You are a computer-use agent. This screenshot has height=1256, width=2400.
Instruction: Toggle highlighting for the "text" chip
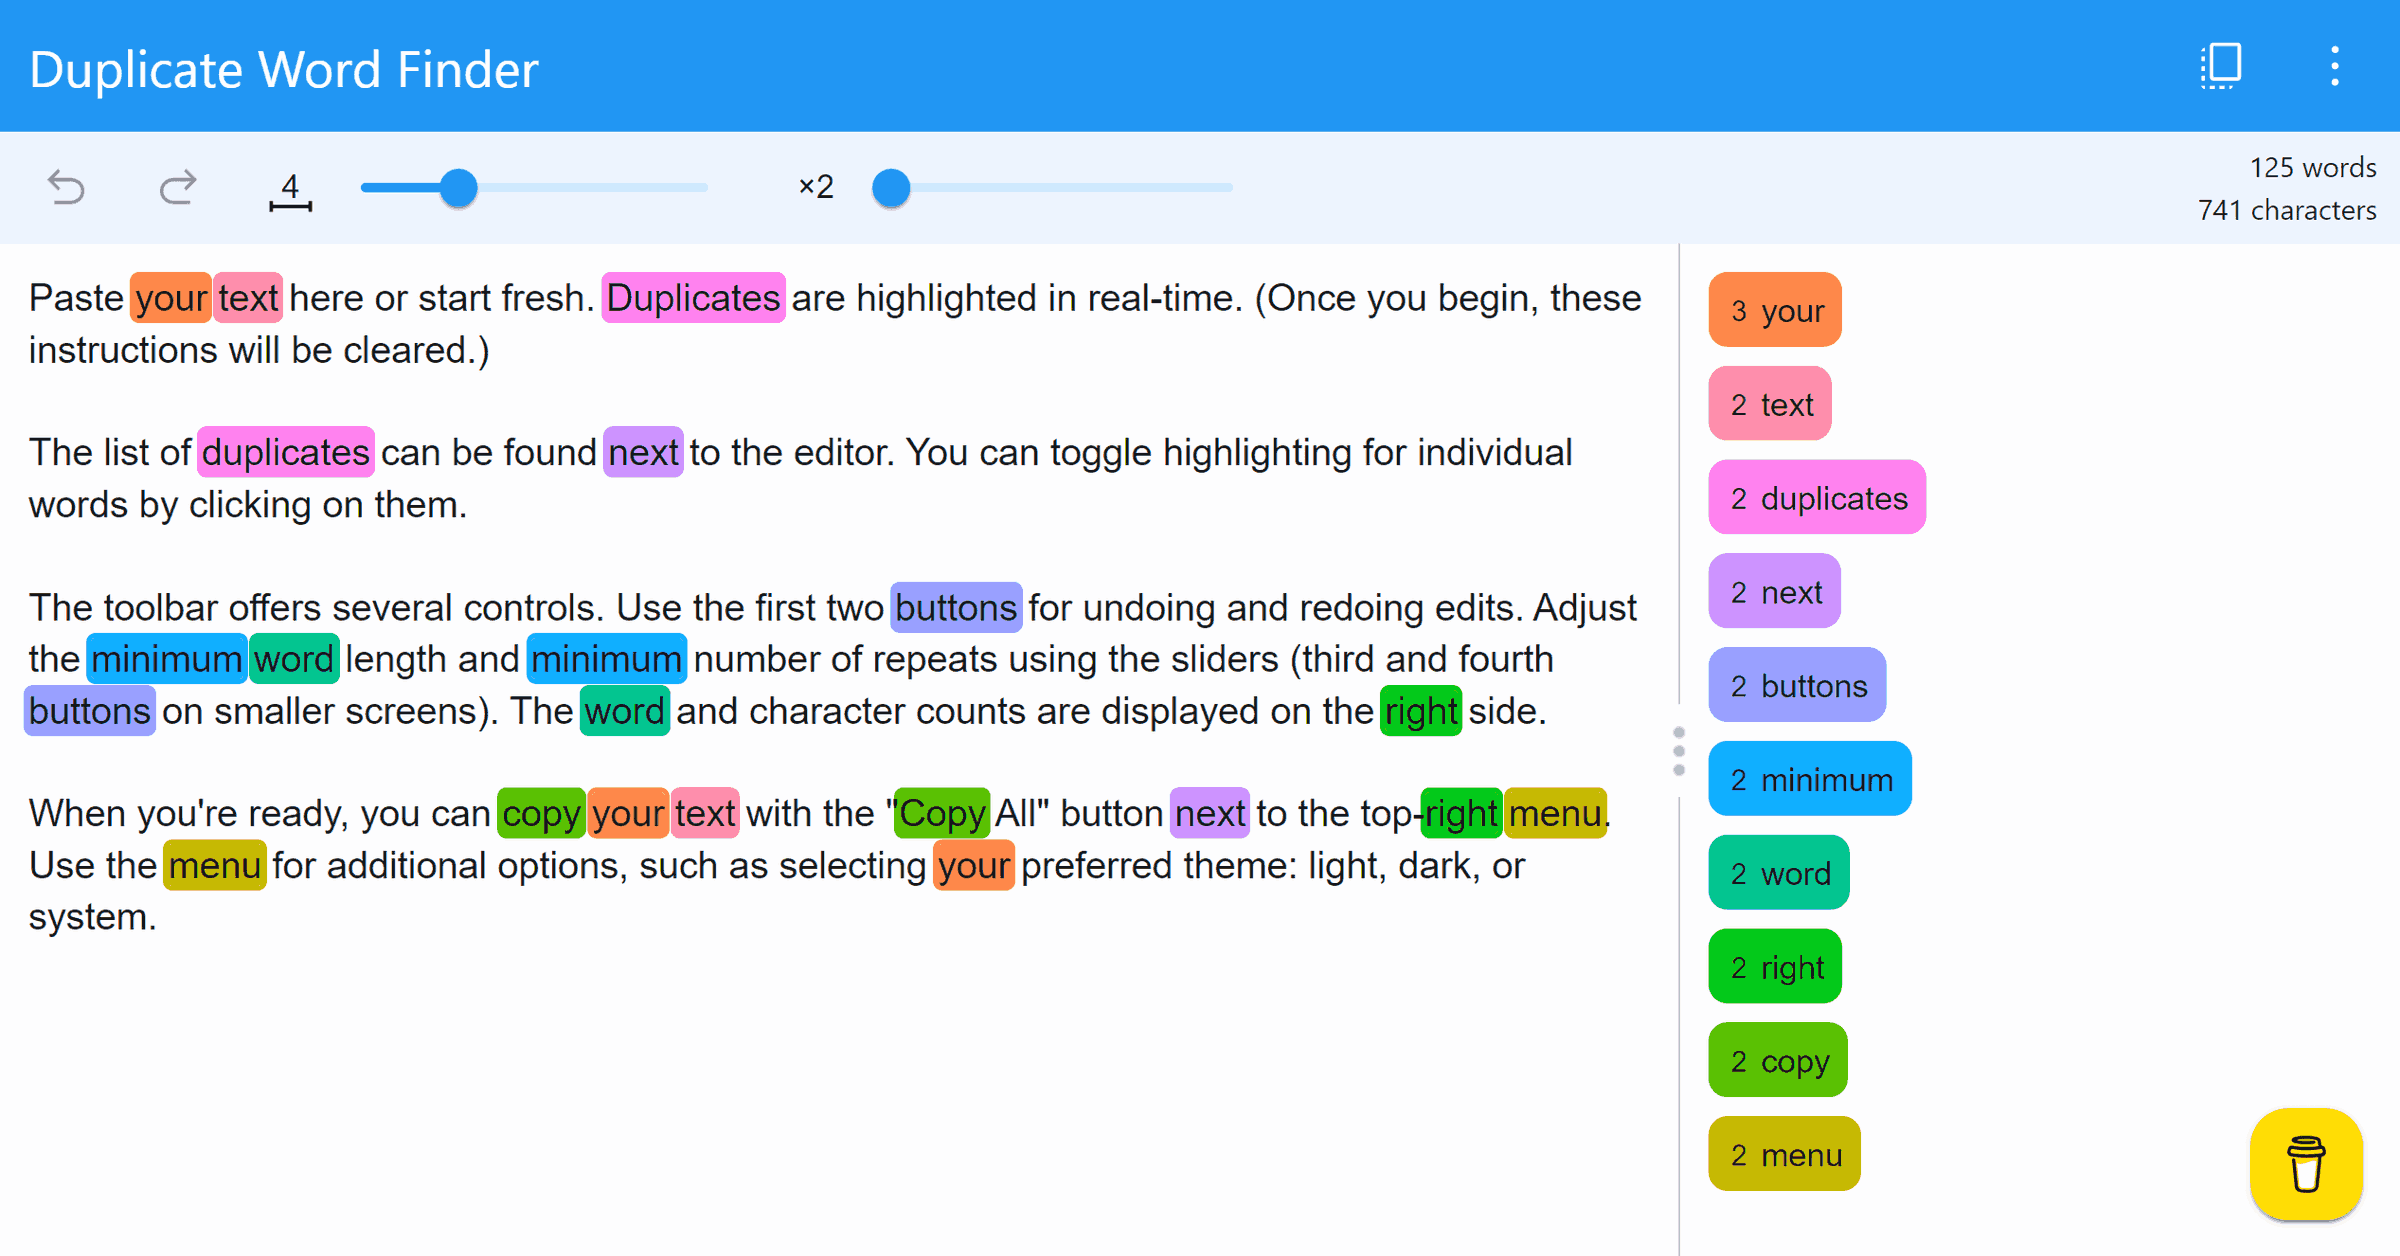tap(1769, 403)
